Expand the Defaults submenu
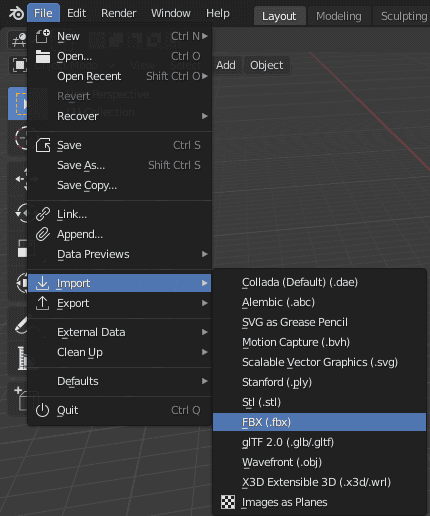This screenshot has height=516, width=430. tap(119, 381)
